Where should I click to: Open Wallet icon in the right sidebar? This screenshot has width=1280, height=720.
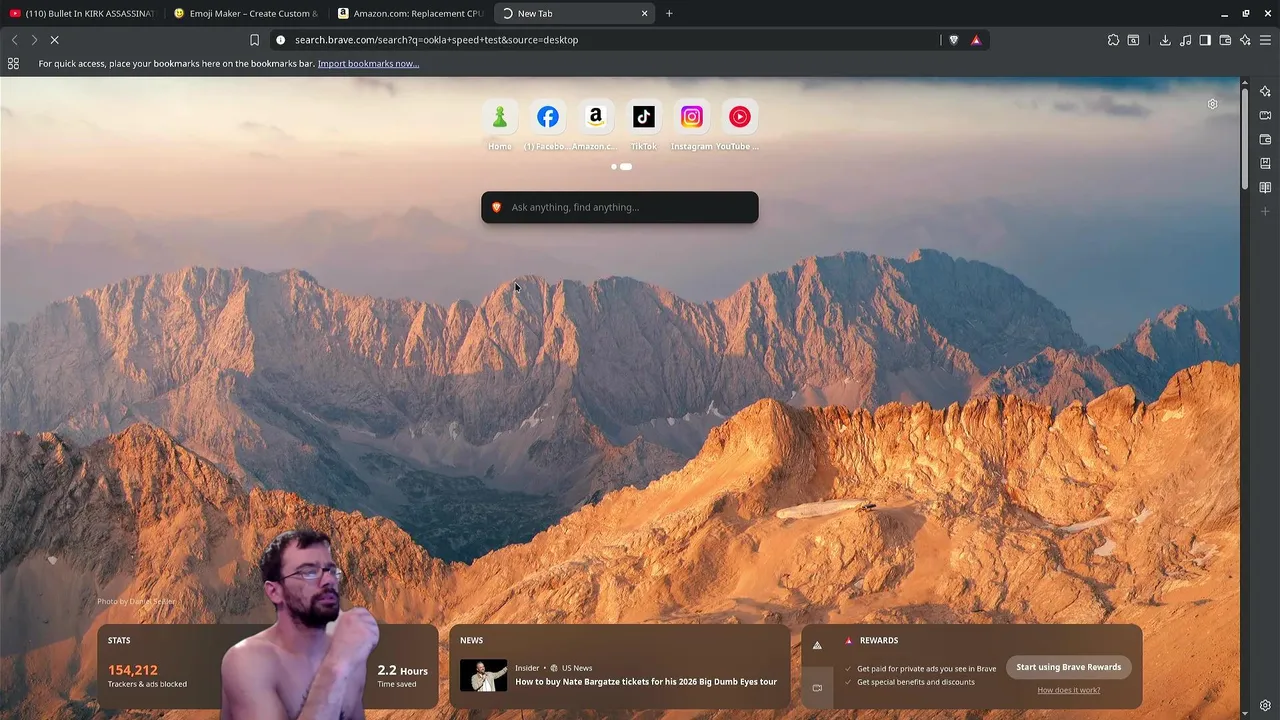[1265, 139]
